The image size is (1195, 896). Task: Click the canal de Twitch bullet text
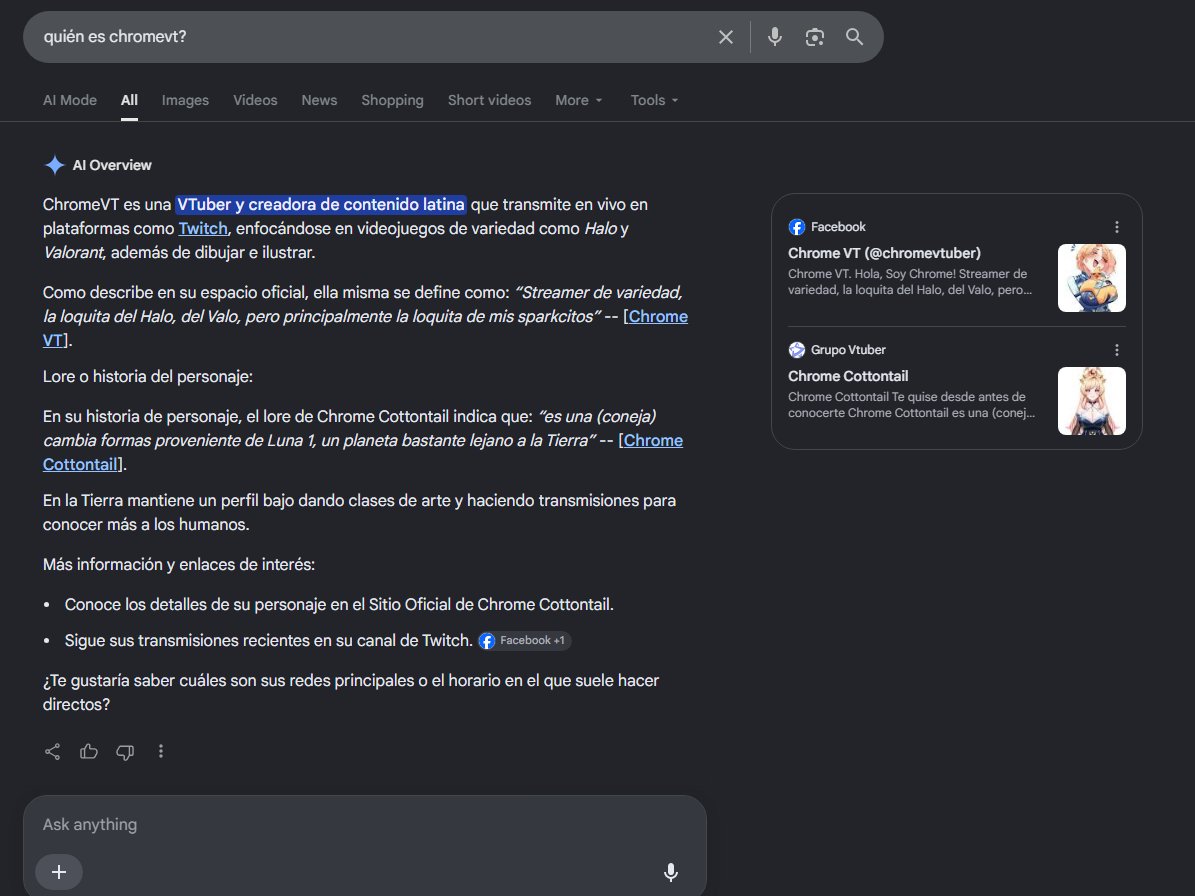(x=269, y=641)
